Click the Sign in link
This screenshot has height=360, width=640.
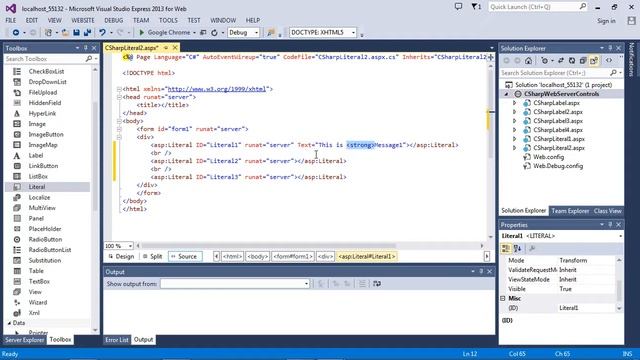(x=606, y=21)
